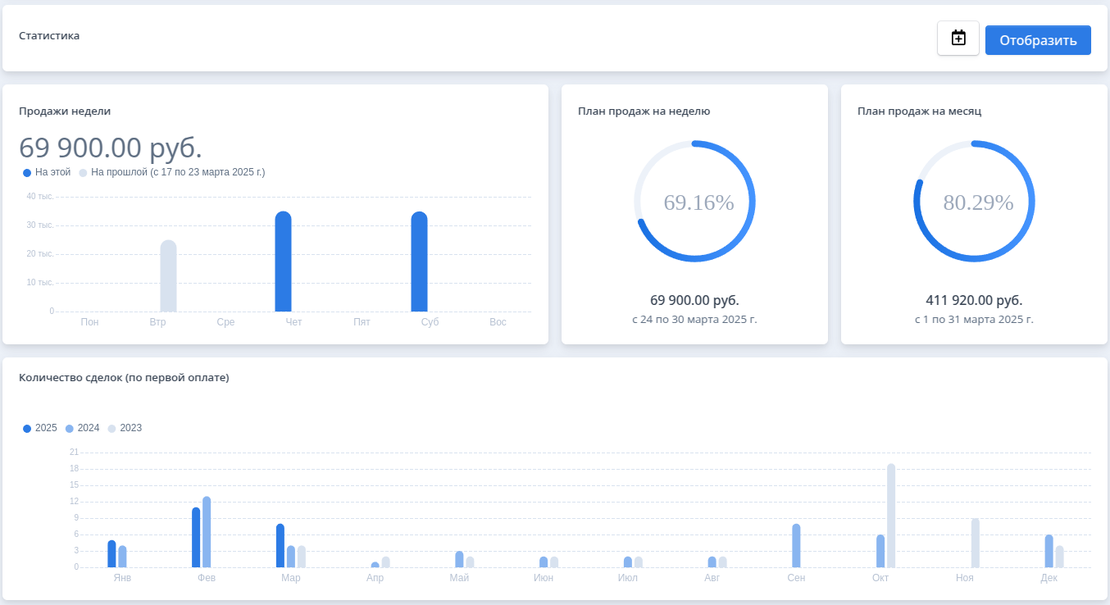Click the November 2023 deals bar

click(x=975, y=543)
